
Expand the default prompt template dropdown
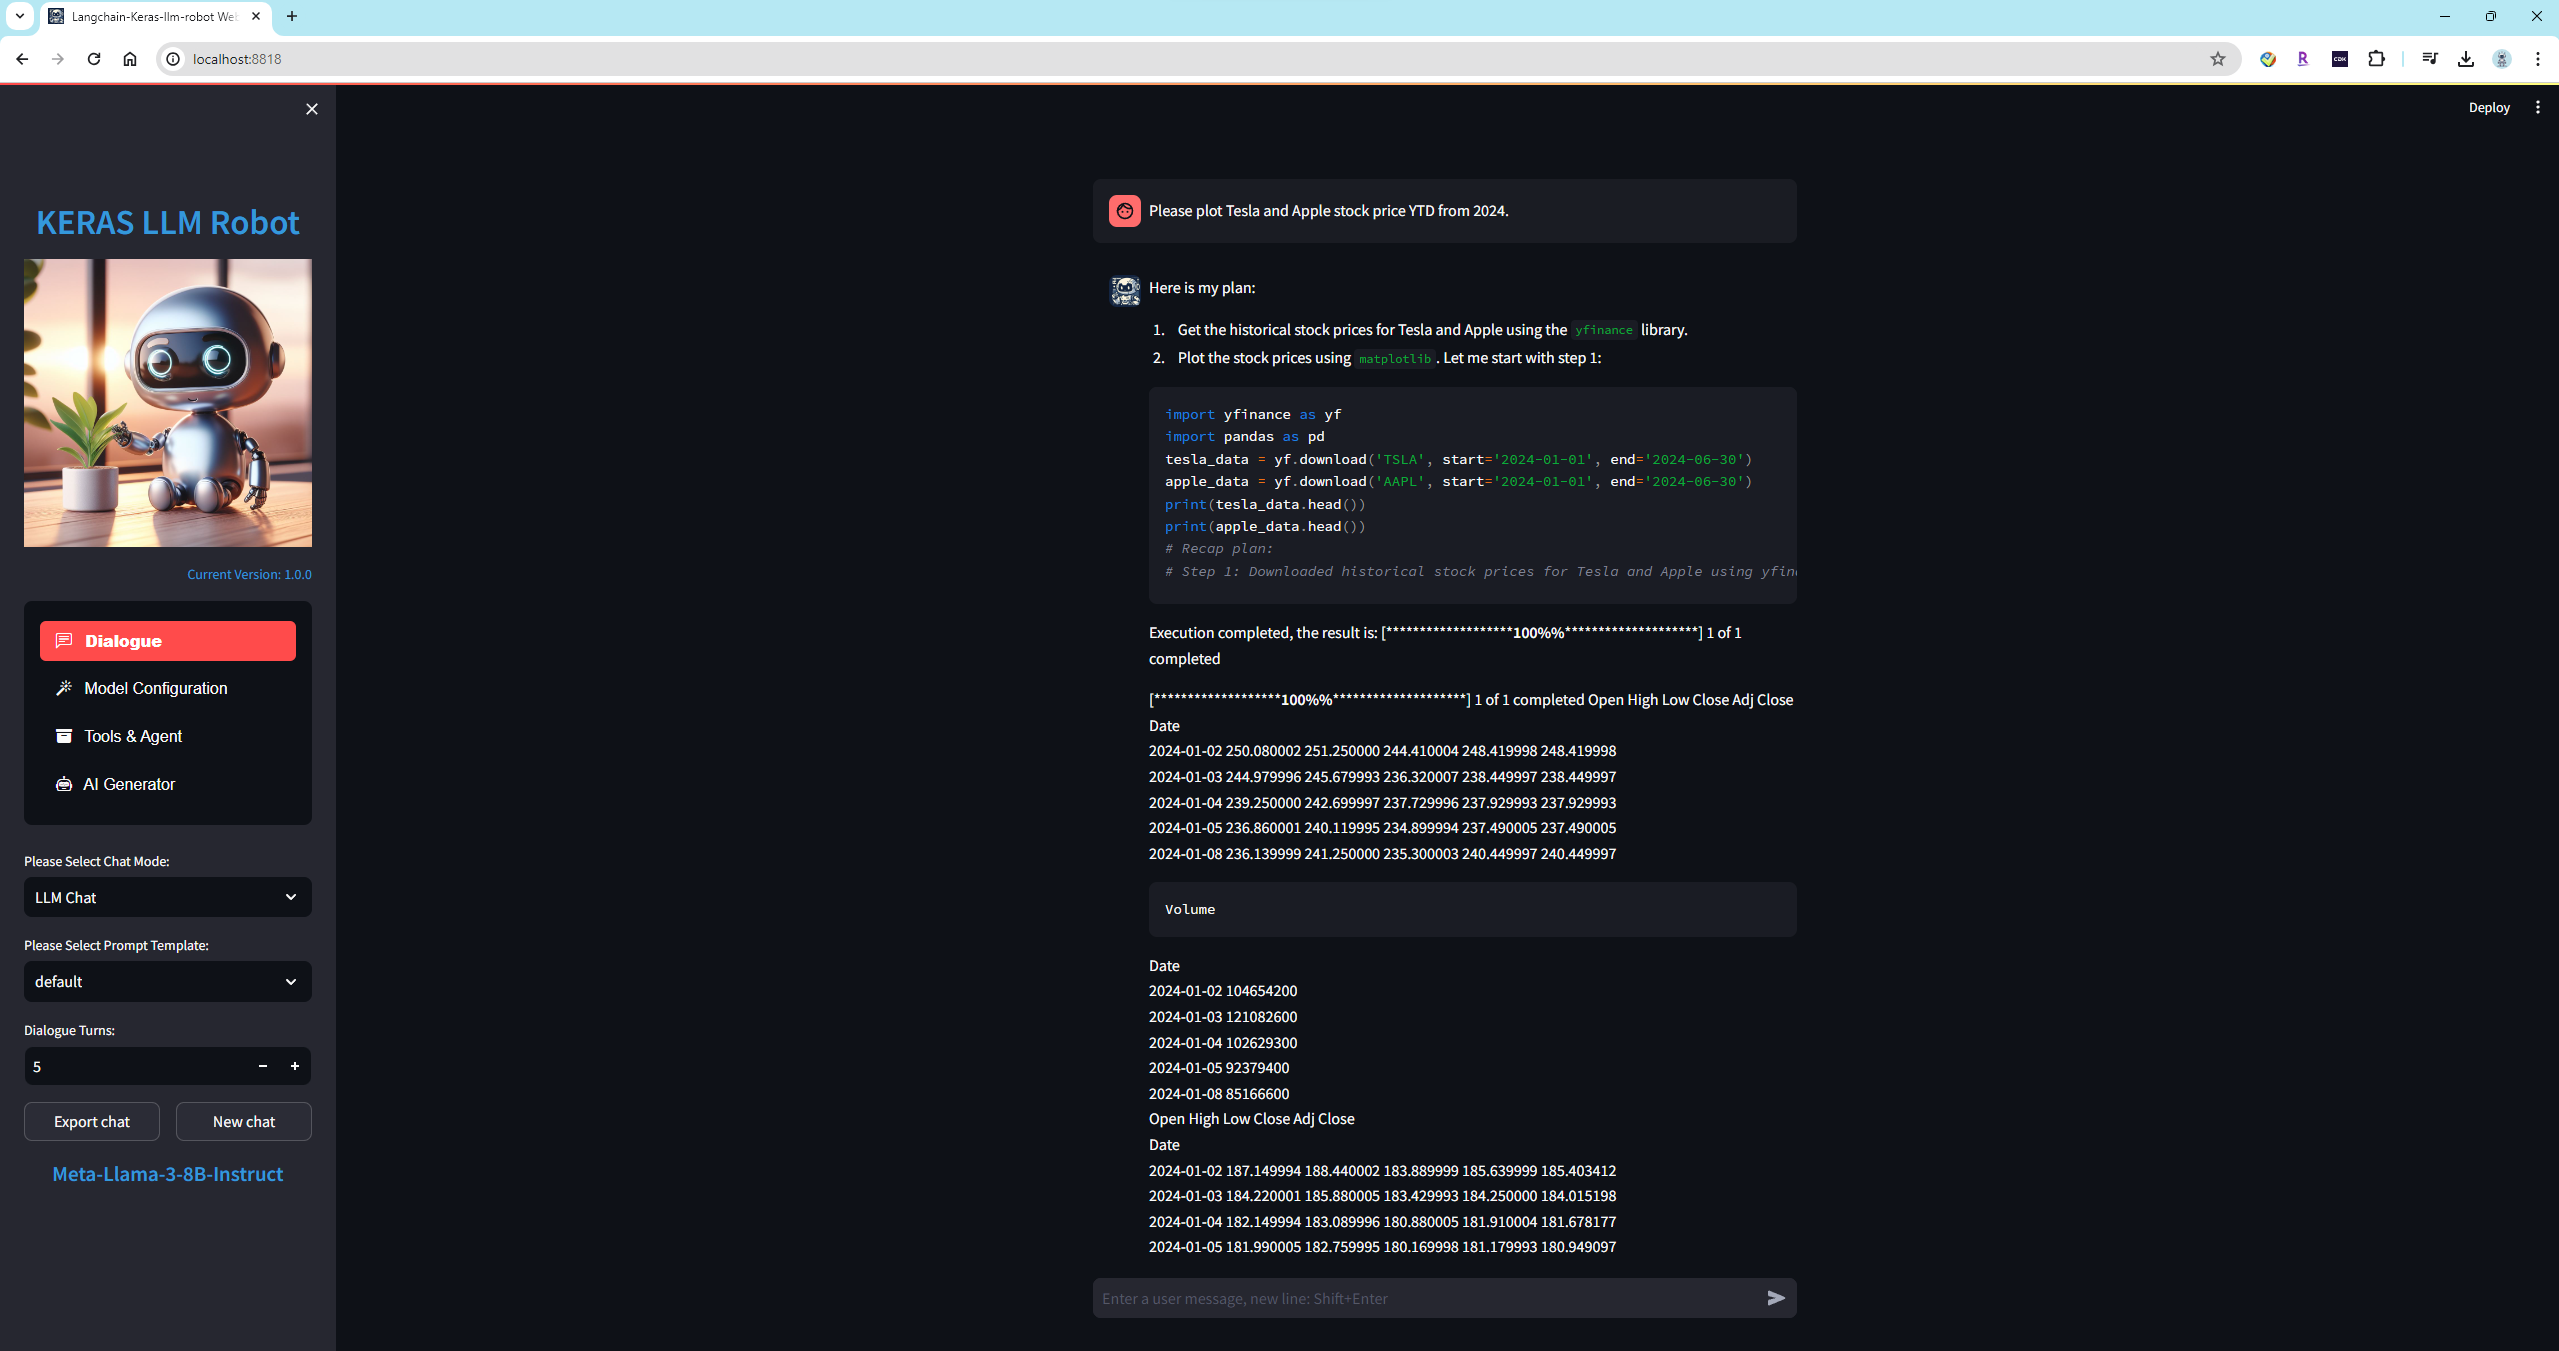pyautogui.click(x=167, y=981)
